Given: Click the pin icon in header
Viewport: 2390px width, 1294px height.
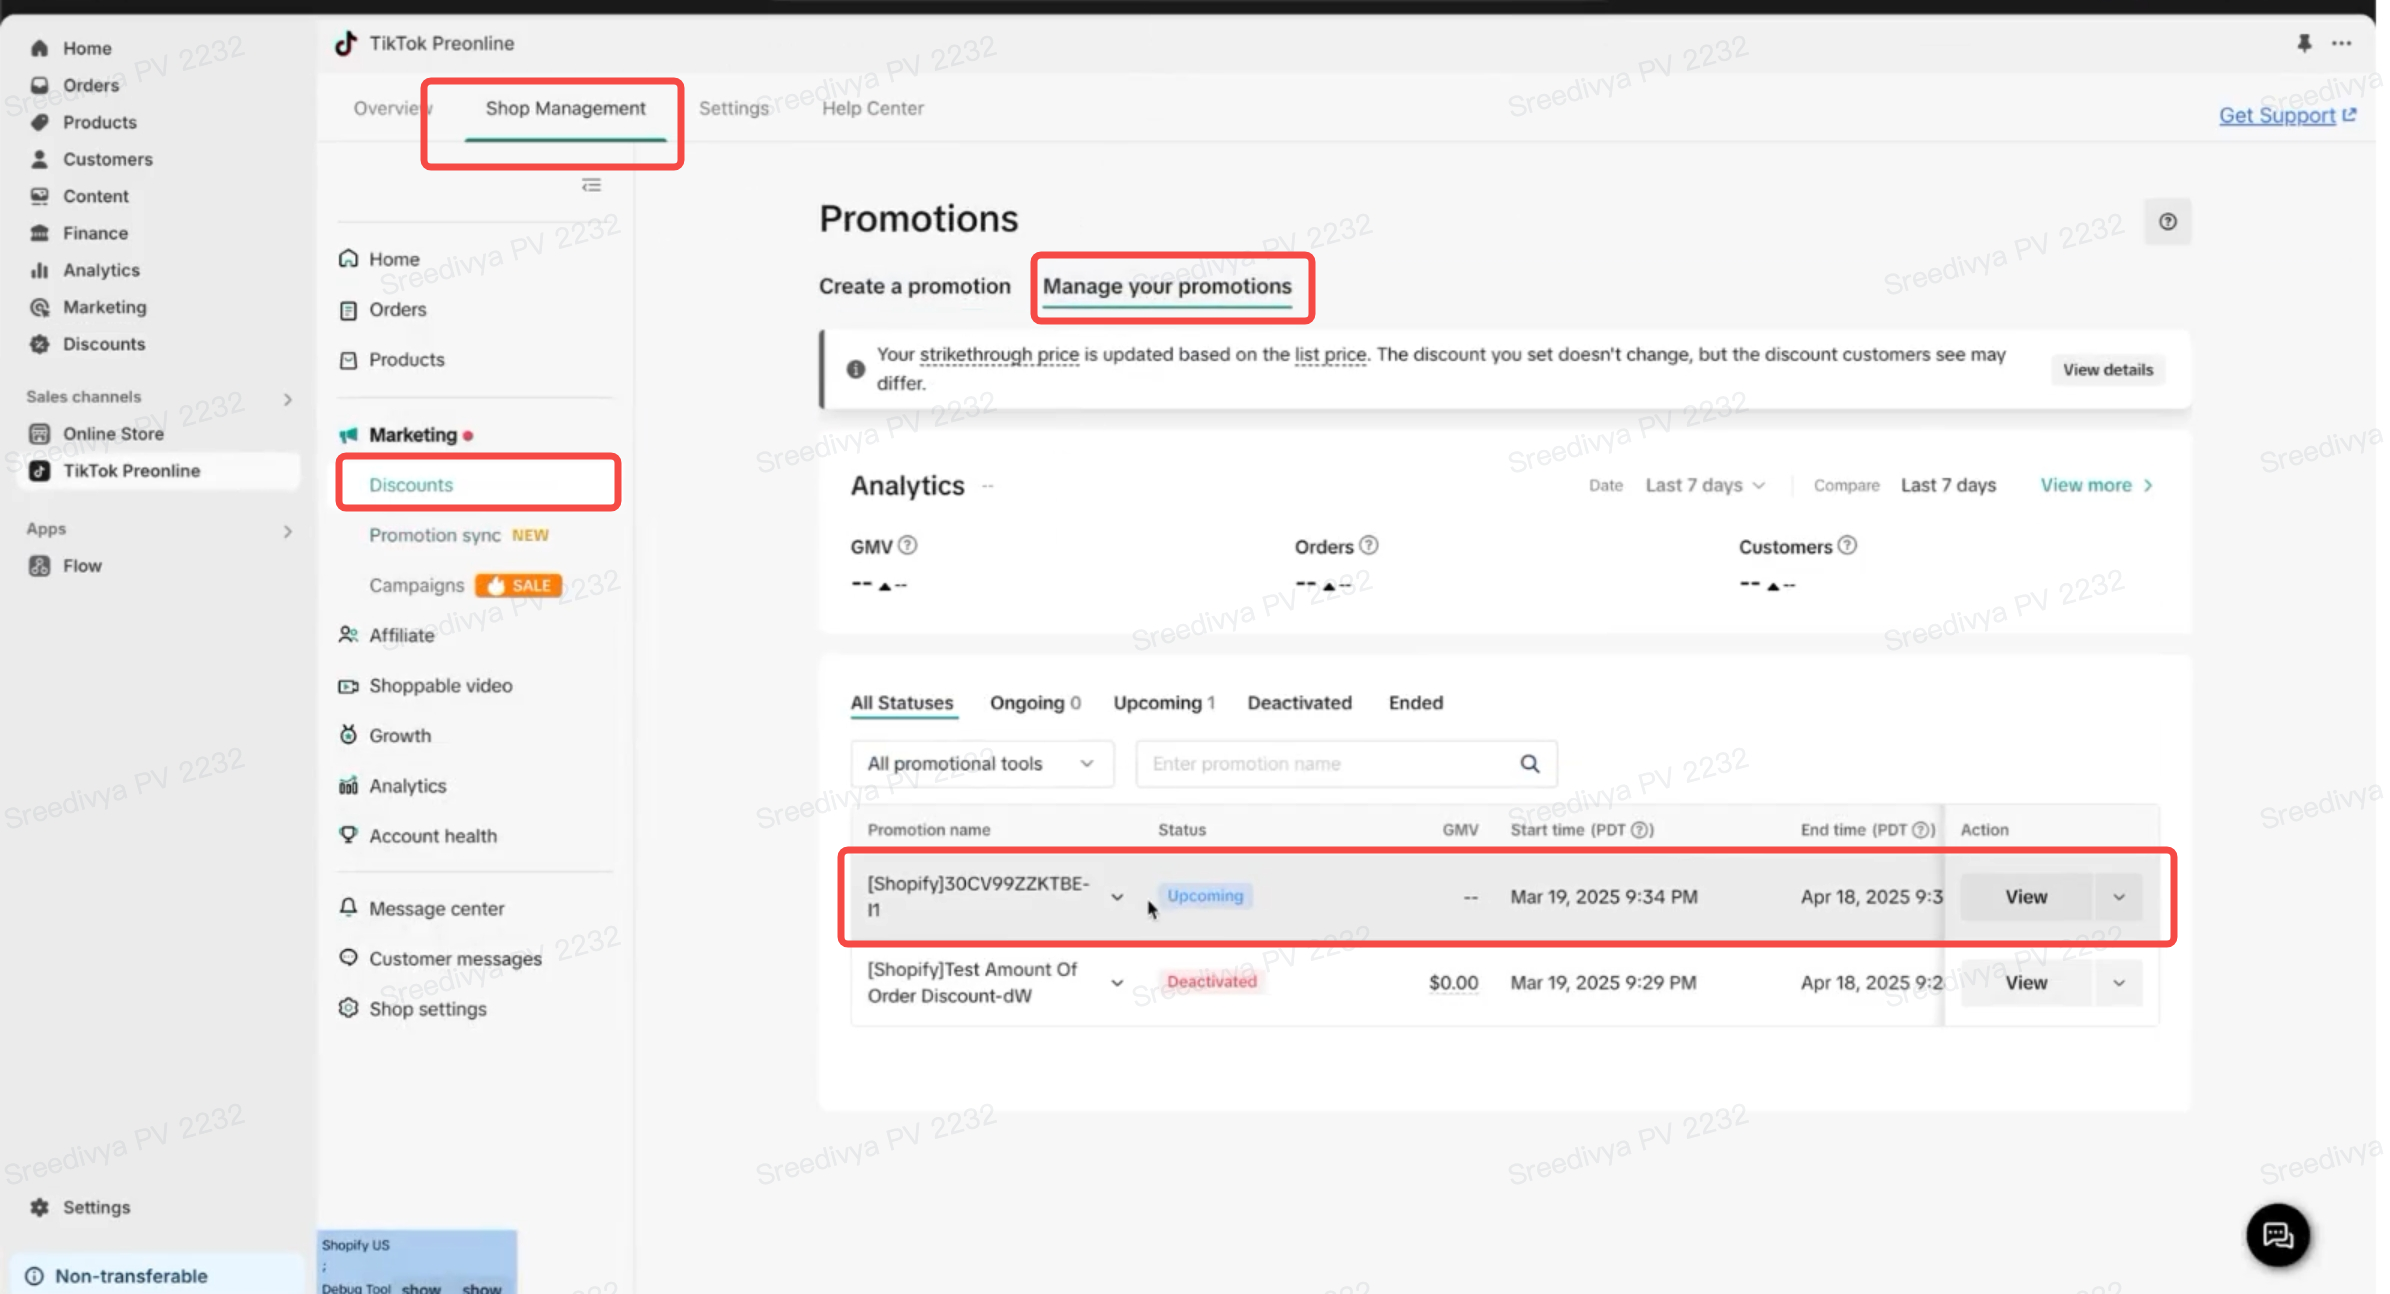Looking at the screenshot, I should click(2303, 43).
